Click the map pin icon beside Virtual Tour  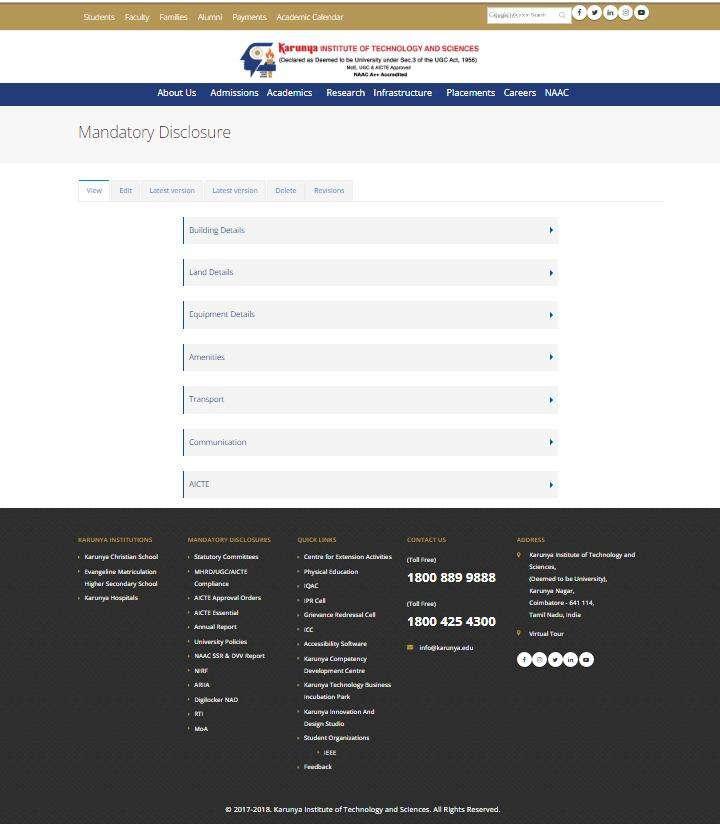tap(519, 633)
